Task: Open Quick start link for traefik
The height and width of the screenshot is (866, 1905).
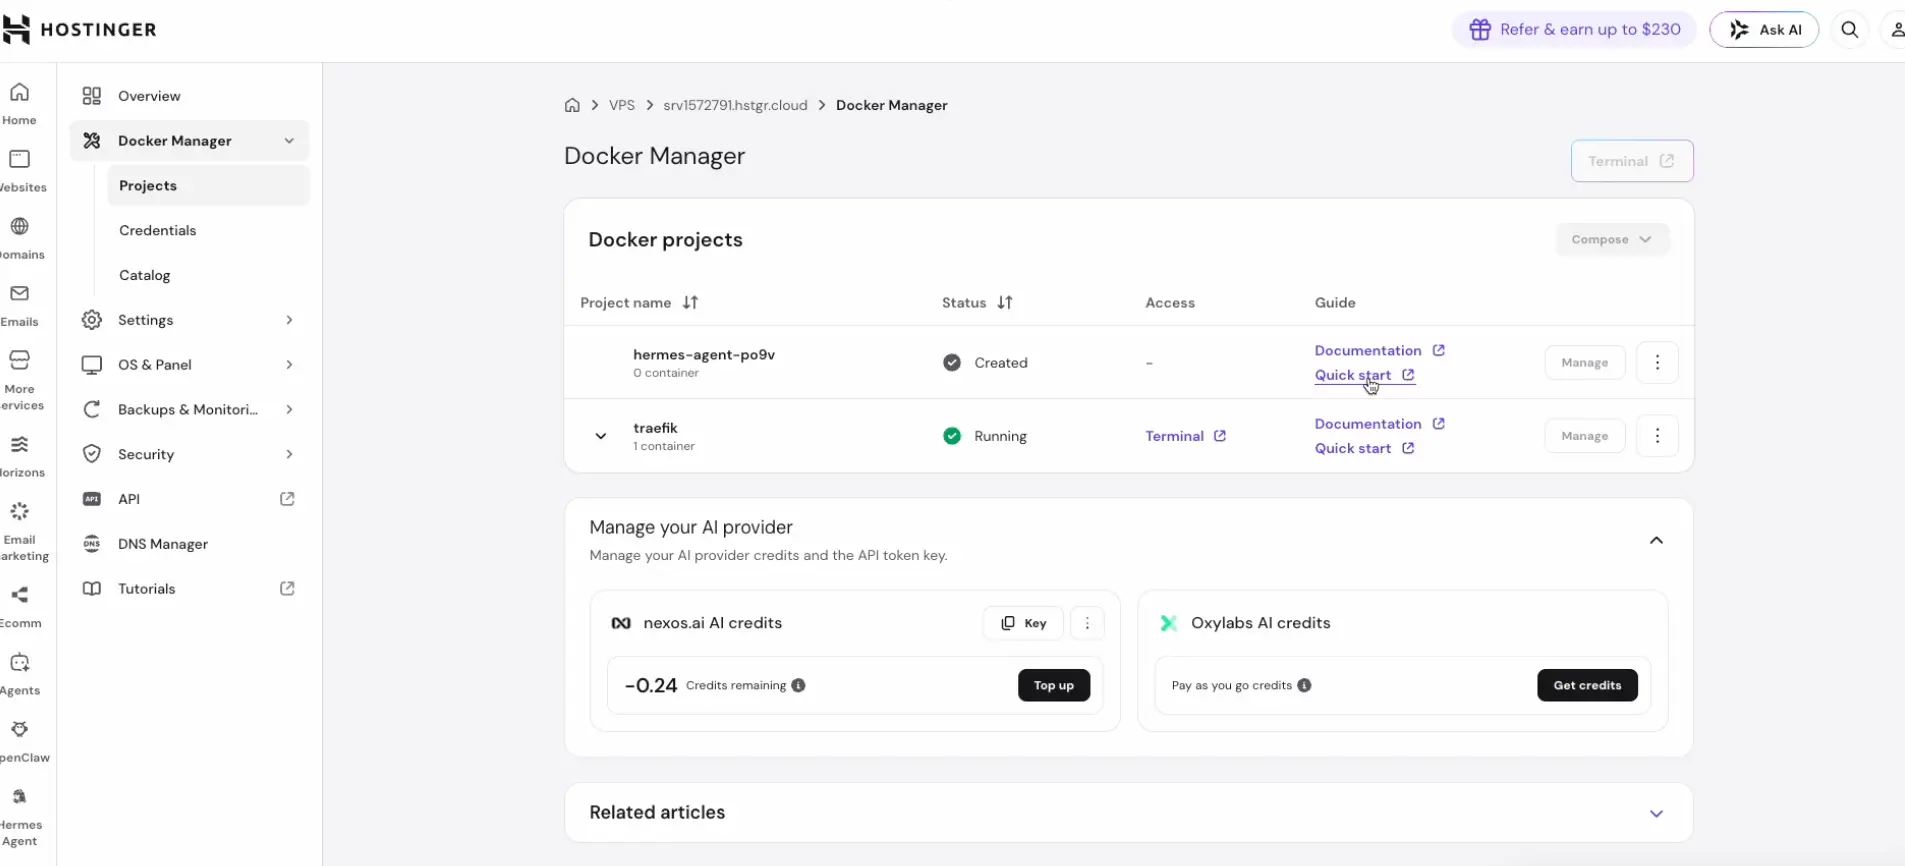Action: pos(1364,448)
